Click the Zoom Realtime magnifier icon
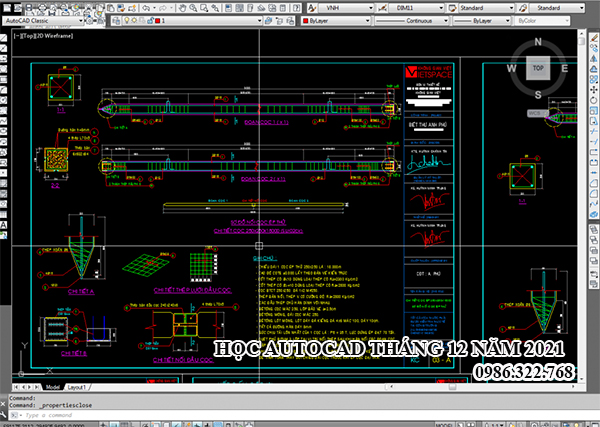Screen dimensions: 600x427 click(x=193, y=8)
